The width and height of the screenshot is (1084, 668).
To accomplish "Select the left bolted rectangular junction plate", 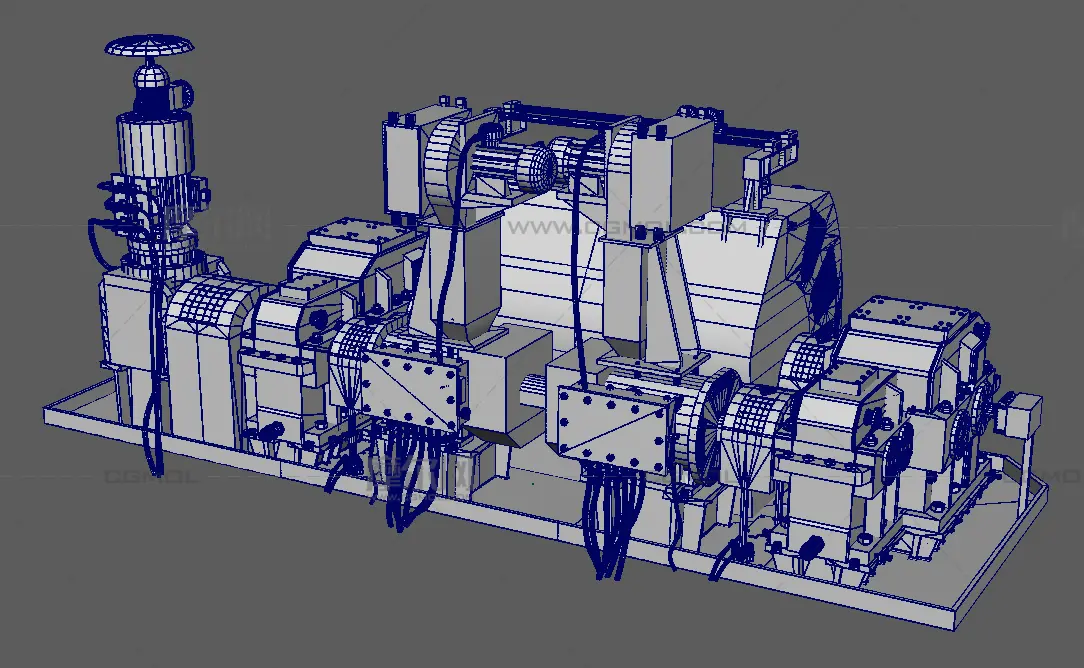I will pos(414,385).
